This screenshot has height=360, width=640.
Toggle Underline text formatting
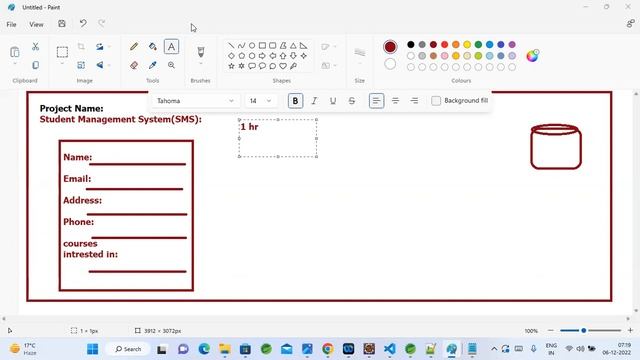click(x=333, y=101)
